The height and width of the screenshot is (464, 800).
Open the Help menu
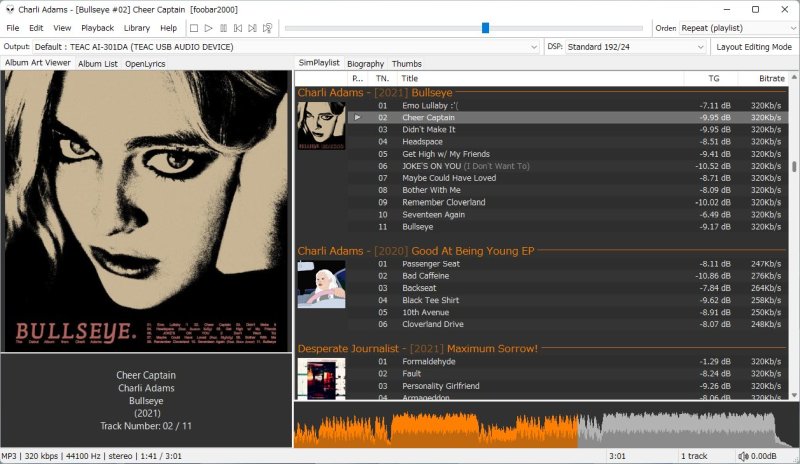[x=168, y=28]
